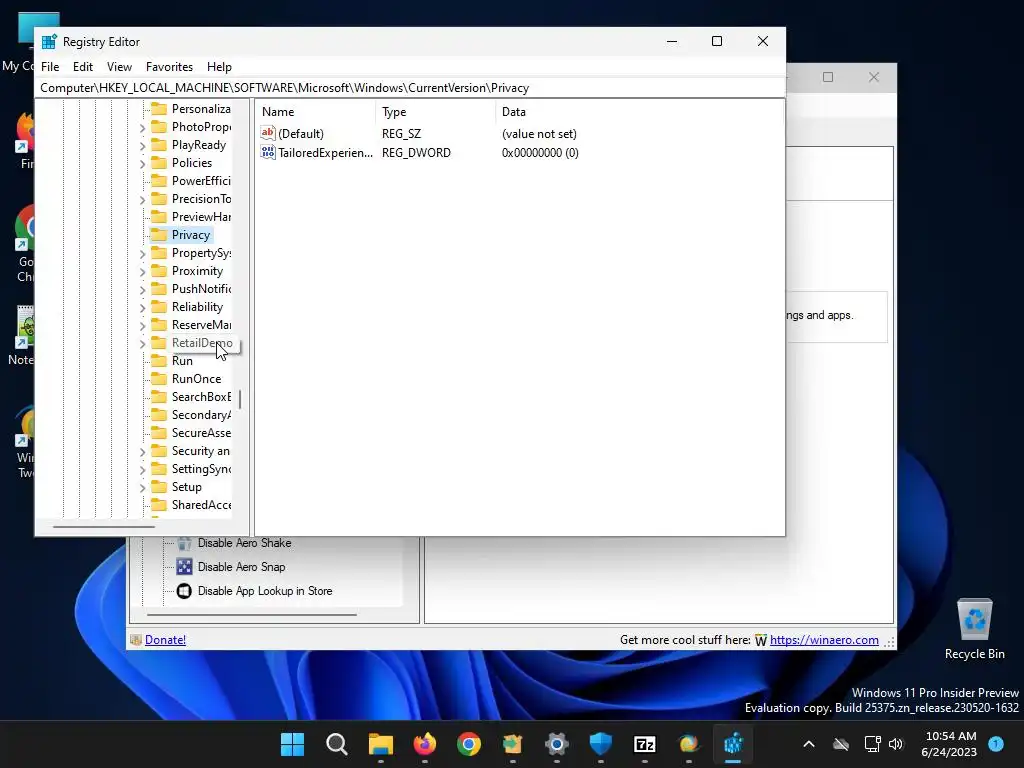Select the RetailDemo key label
1024x768 pixels.
point(202,343)
